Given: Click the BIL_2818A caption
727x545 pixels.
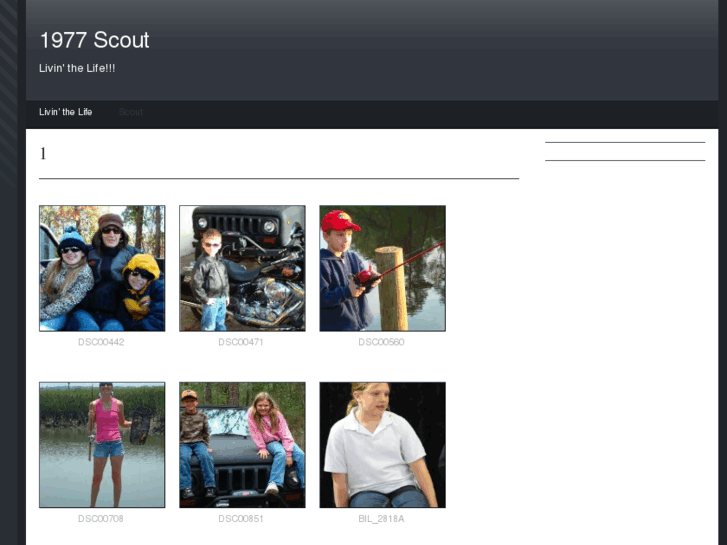Looking at the screenshot, I should (x=382, y=519).
